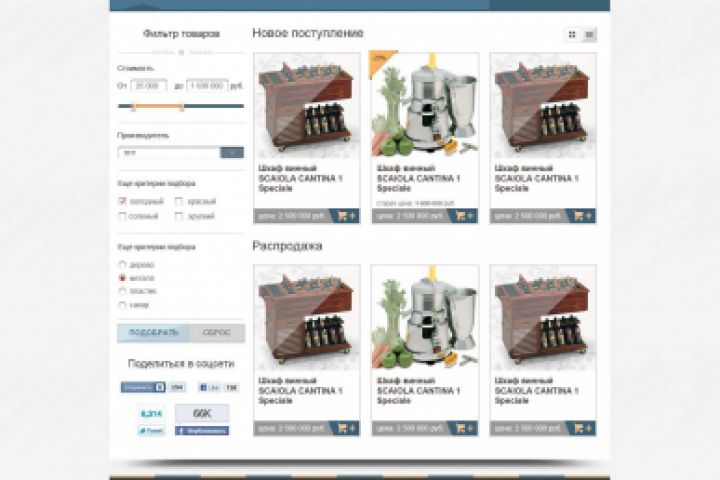Click the 'СБРОС' reset button
Image resolution: width=720 pixels, height=480 pixels.
point(217,333)
